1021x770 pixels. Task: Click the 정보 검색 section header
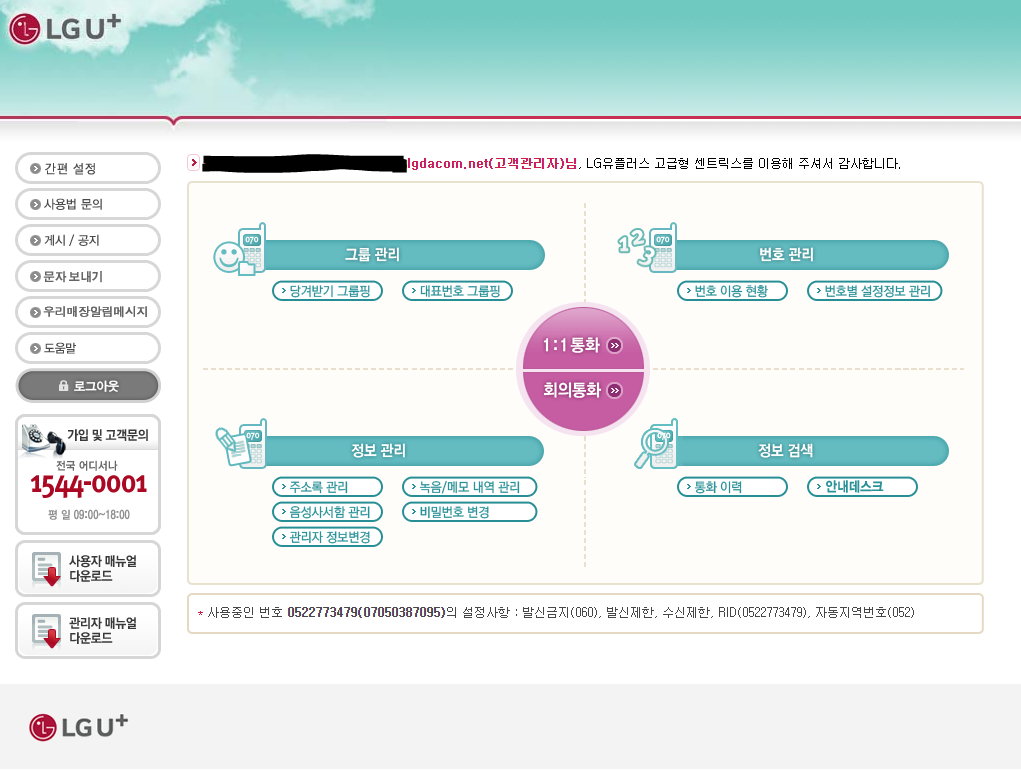click(x=811, y=450)
